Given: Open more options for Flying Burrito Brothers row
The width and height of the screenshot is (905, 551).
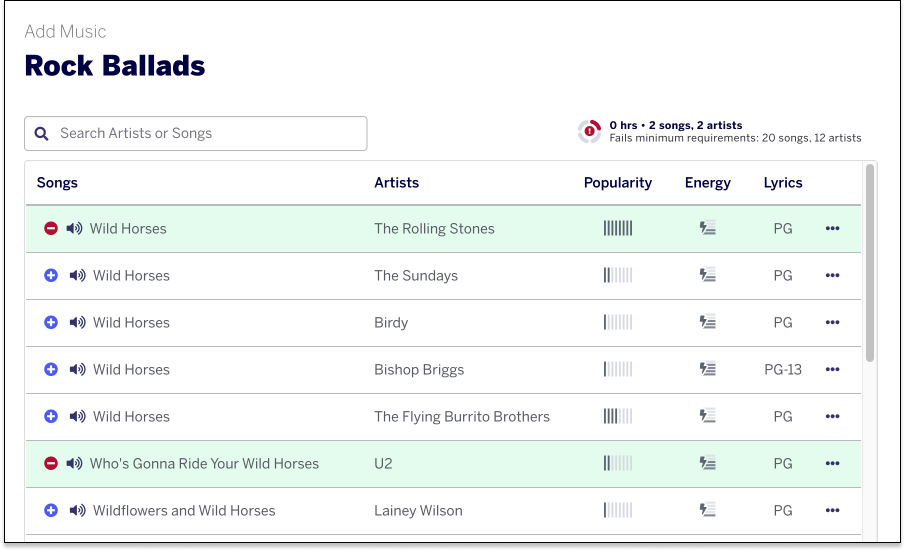Looking at the screenshot, I should (x=832, y=417).
